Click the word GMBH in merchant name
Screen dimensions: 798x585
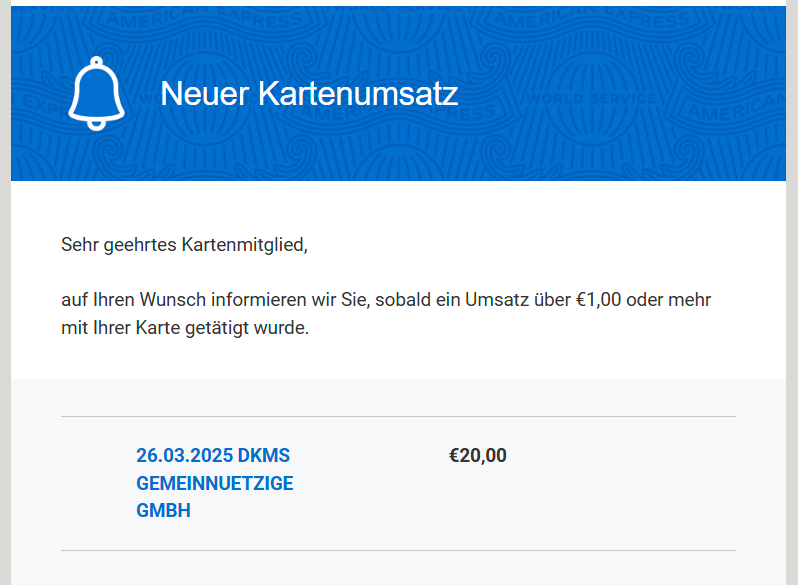coord(163,511)
